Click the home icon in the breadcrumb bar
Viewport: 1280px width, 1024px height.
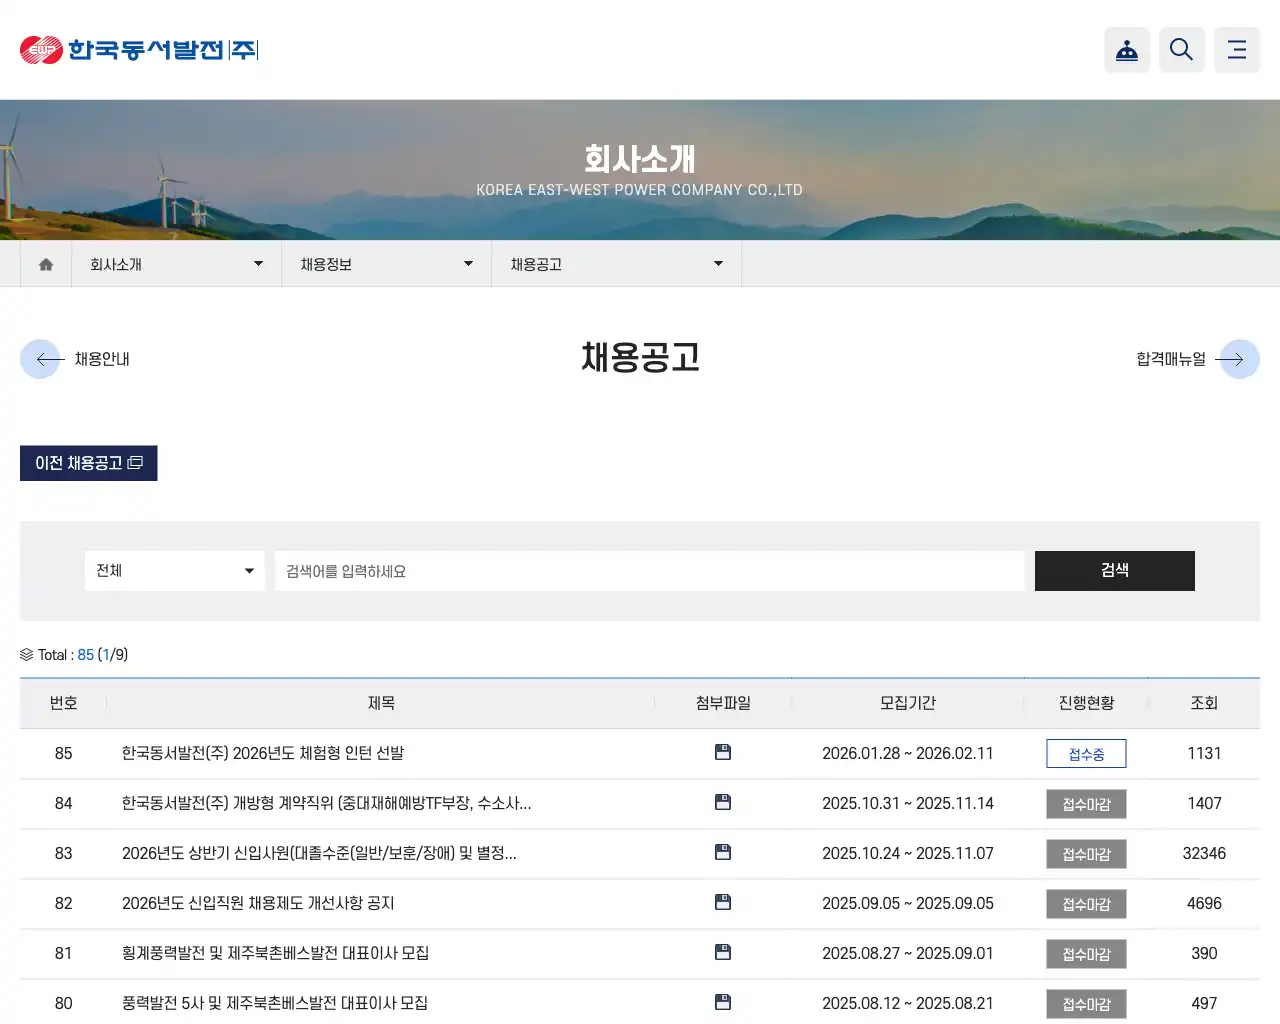(x=44, y=263)
